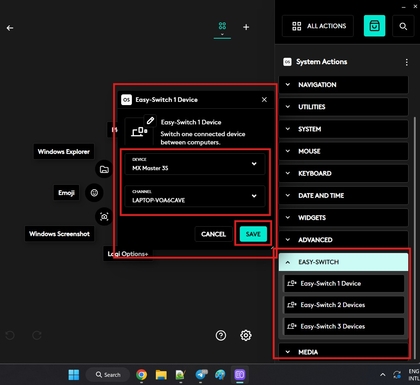Click the SAVE button
Screen dimensions: 420x385
253,234
